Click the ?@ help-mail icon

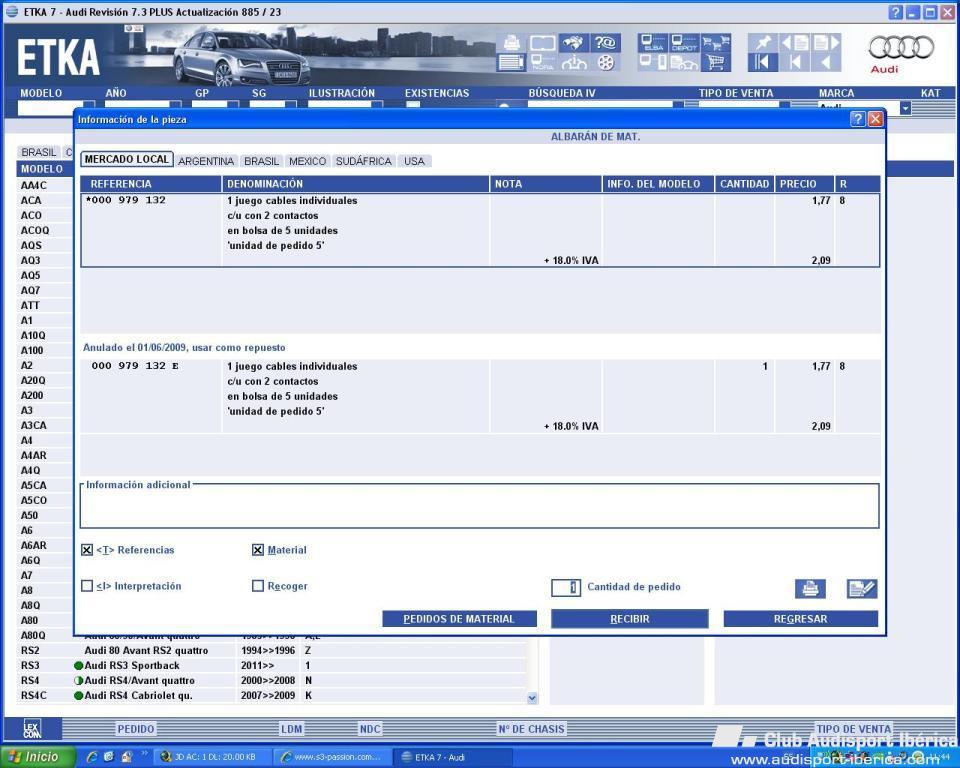click(x=606, y=43)
